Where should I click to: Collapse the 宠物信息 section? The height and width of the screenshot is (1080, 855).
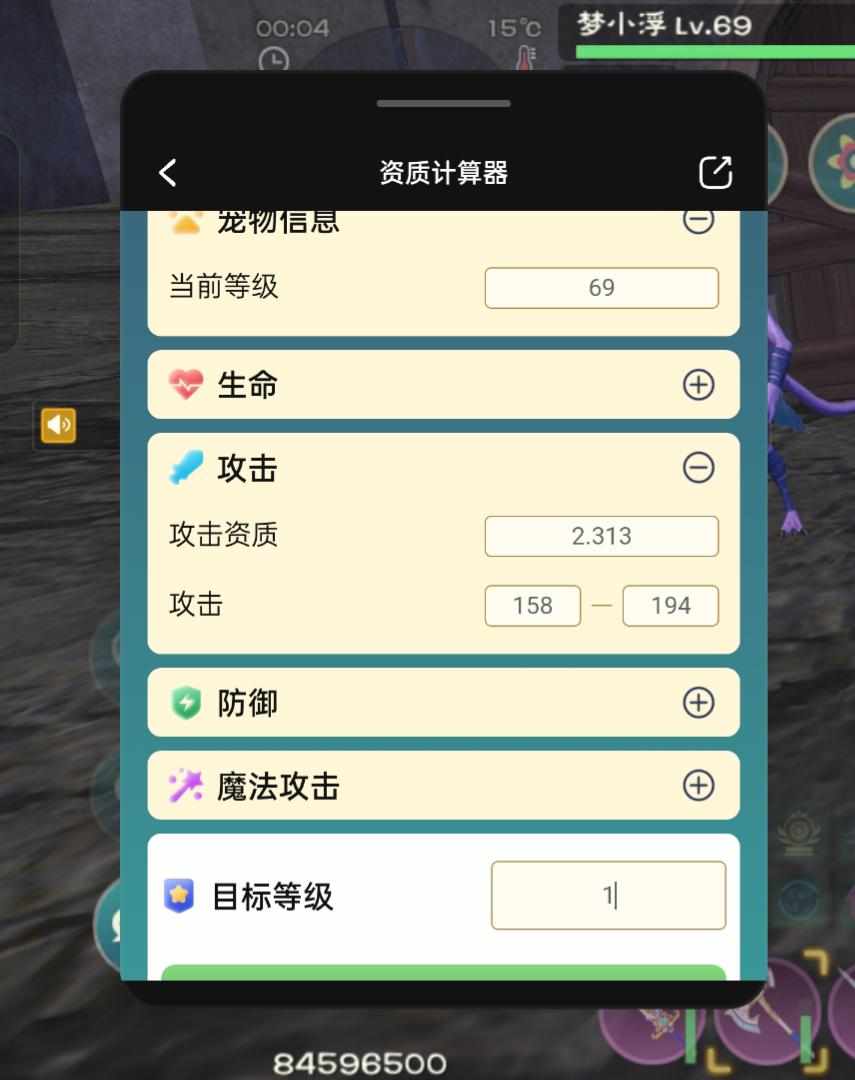(698, 220)
